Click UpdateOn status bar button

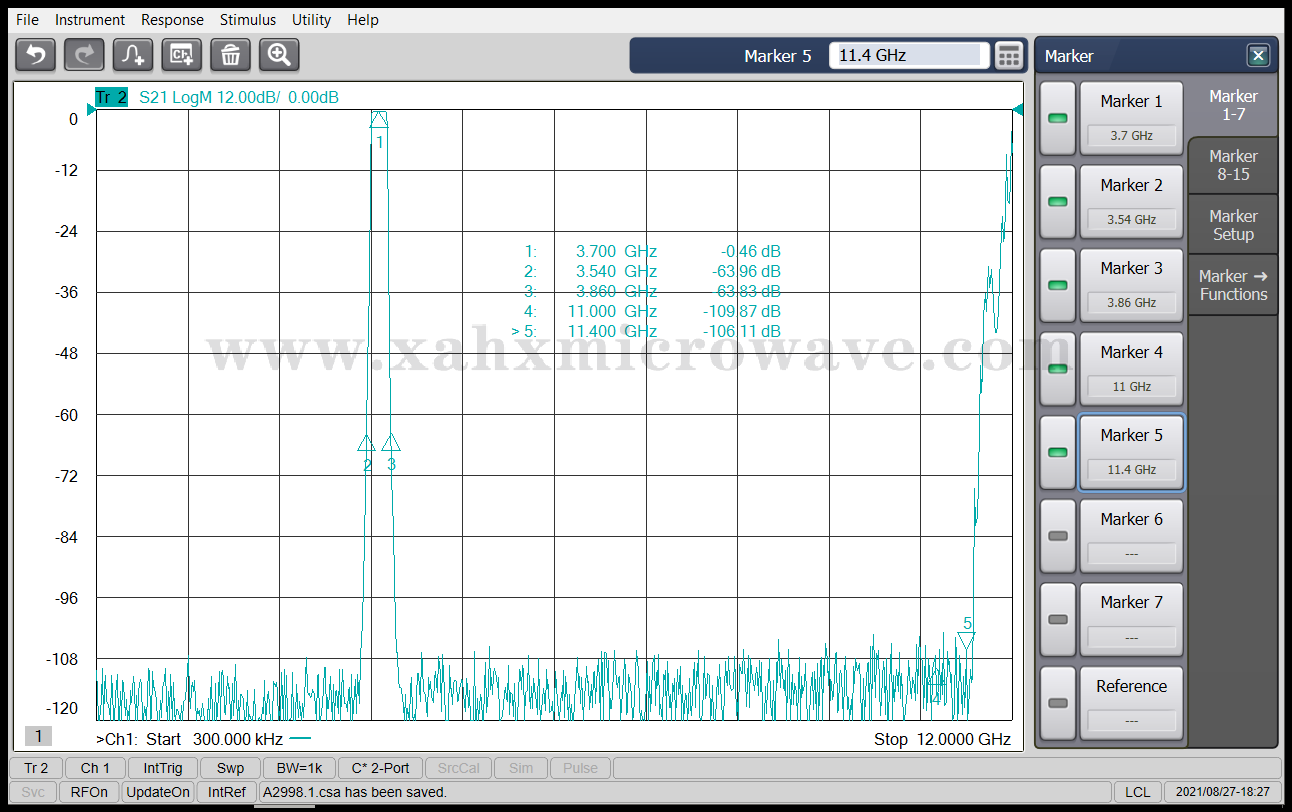tap(158, 792)
